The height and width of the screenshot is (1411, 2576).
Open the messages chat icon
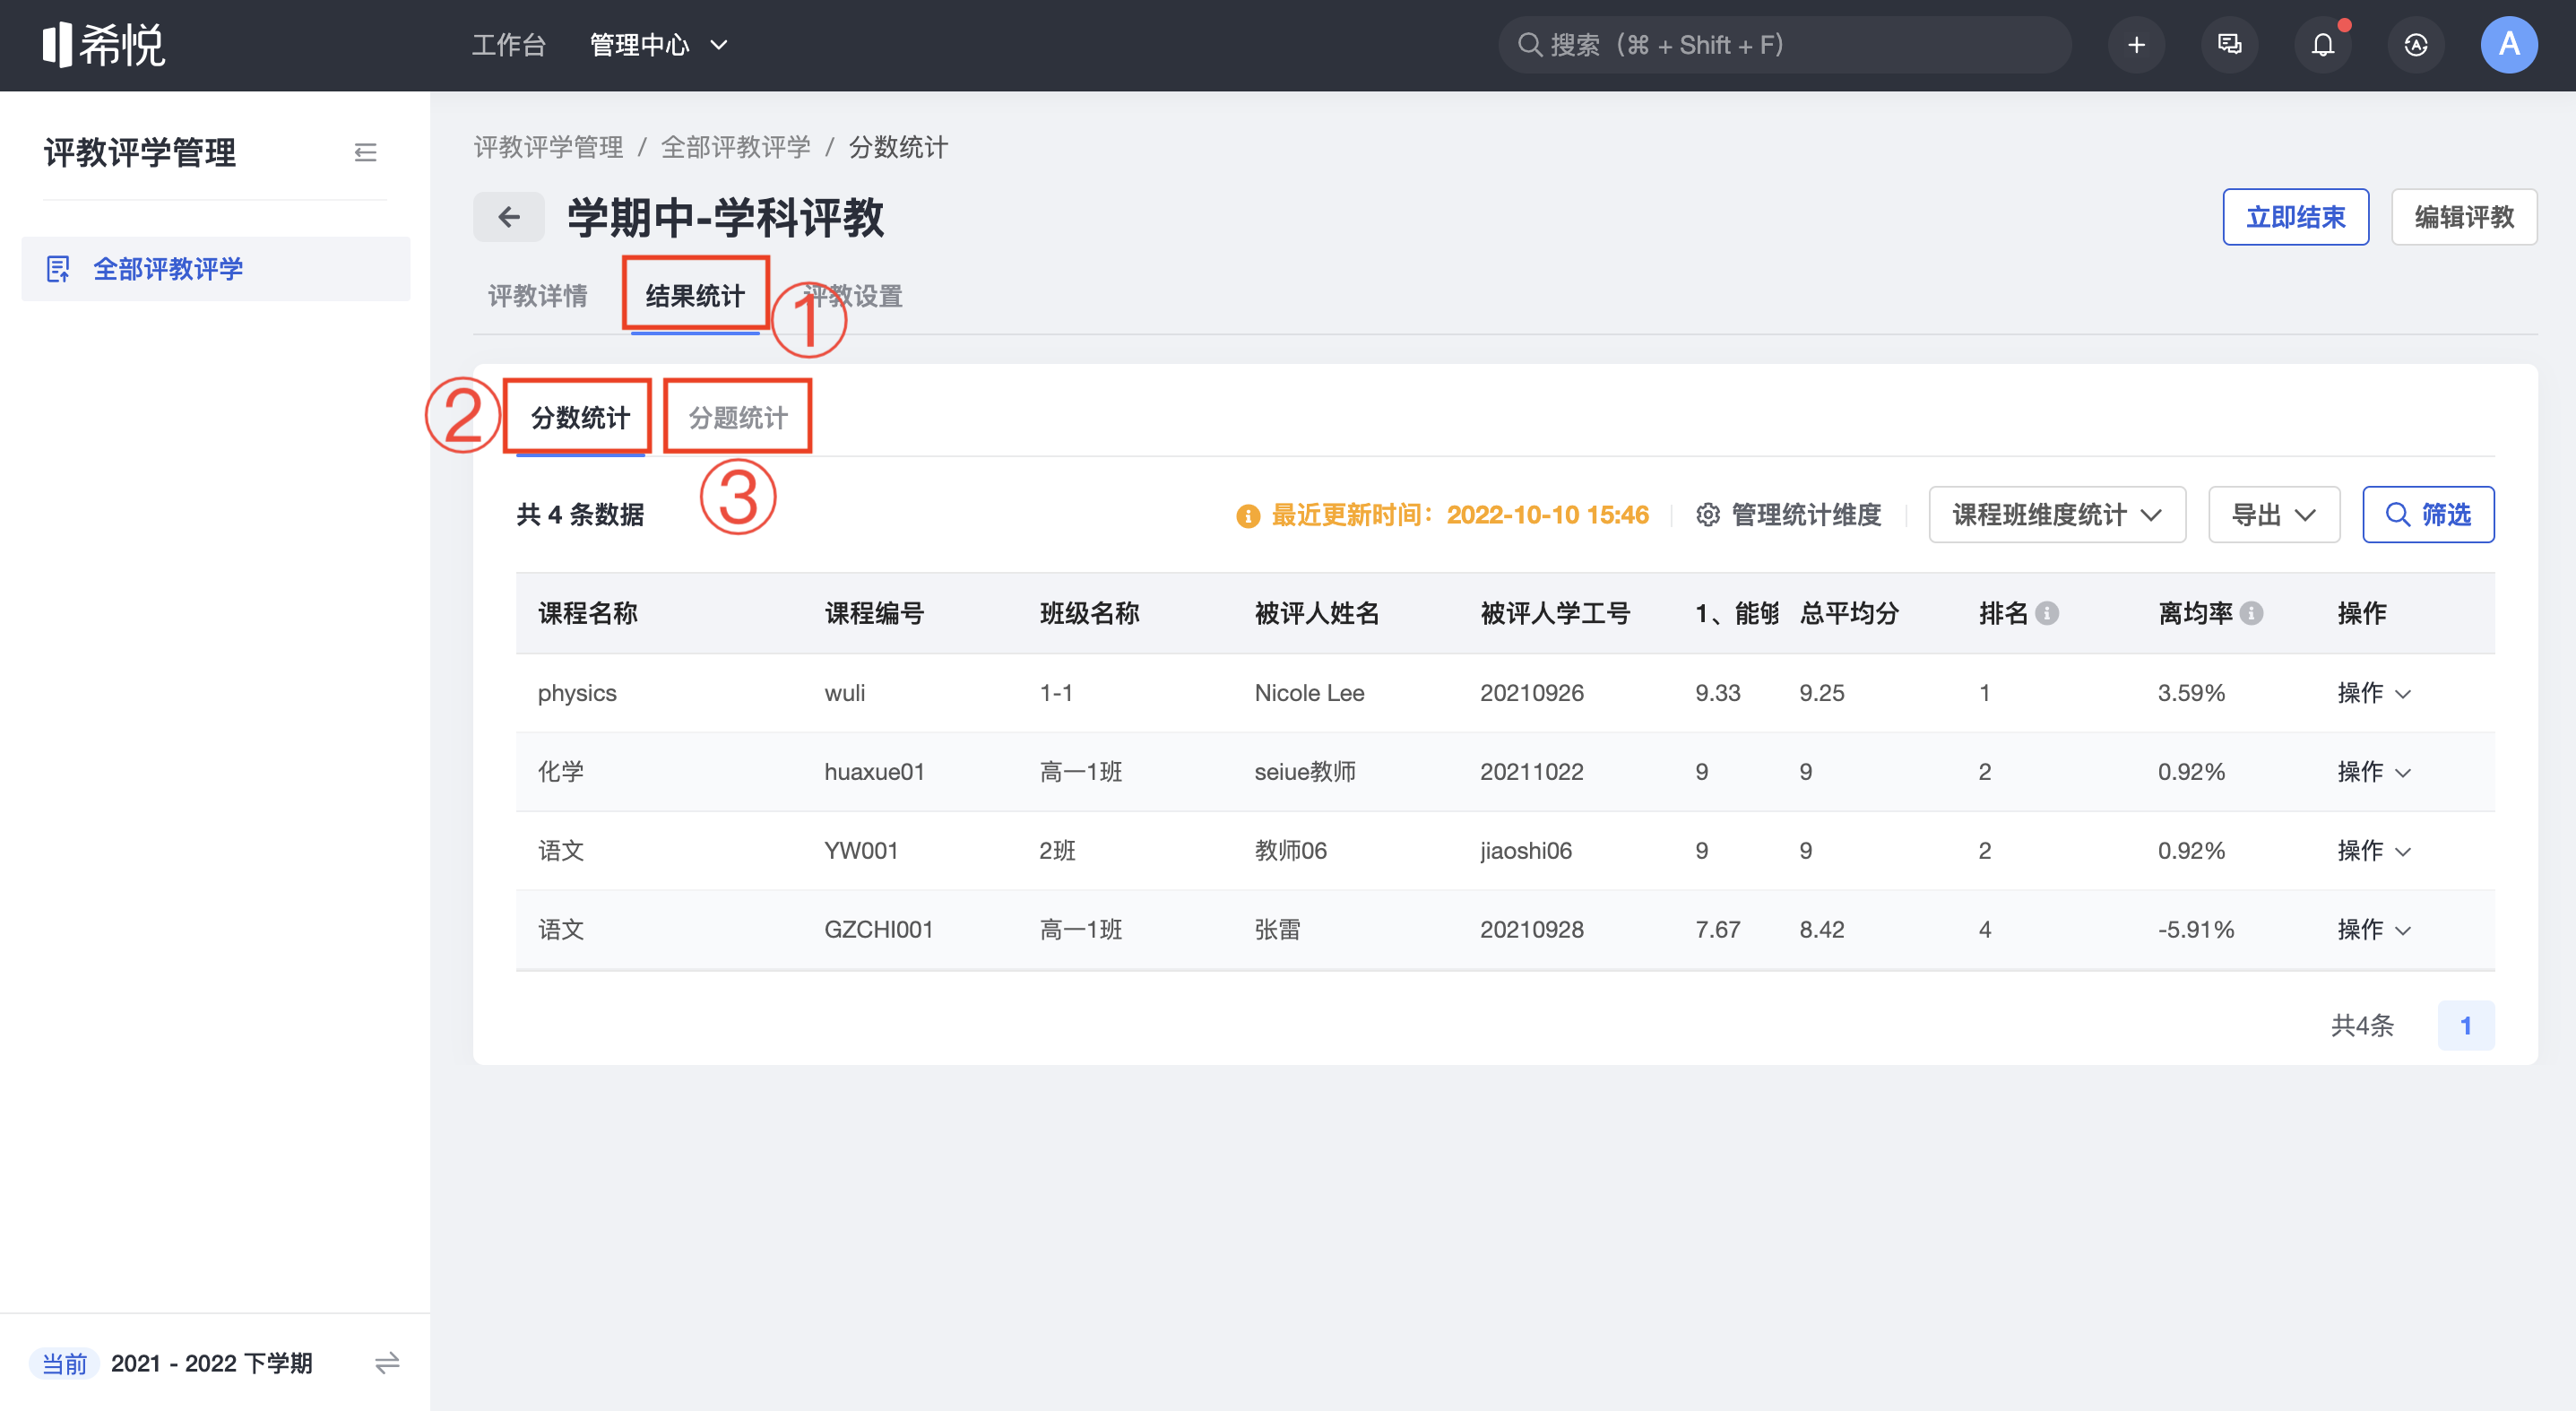[x=2229, y=45]
